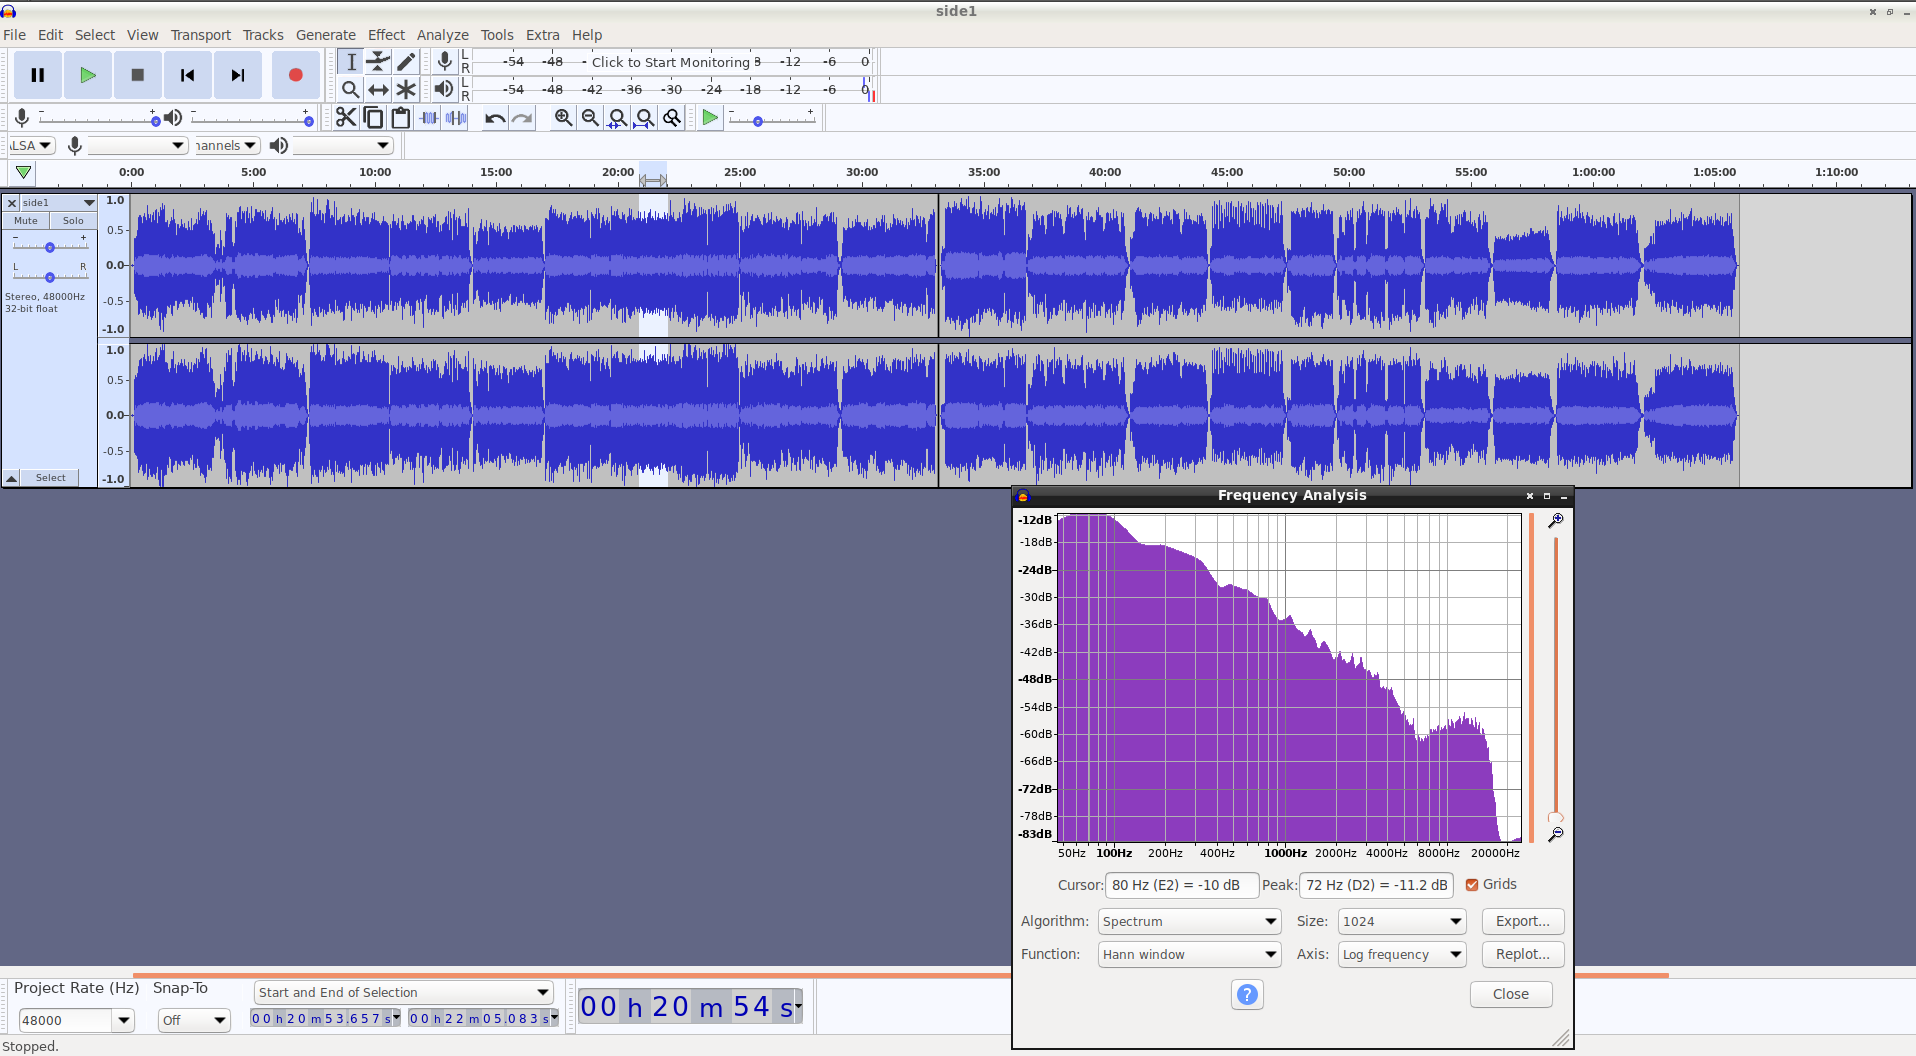Click the audio position time display
Image resolution: width=1916 pixels, height=1056 pixels.
coord(690,1007)
